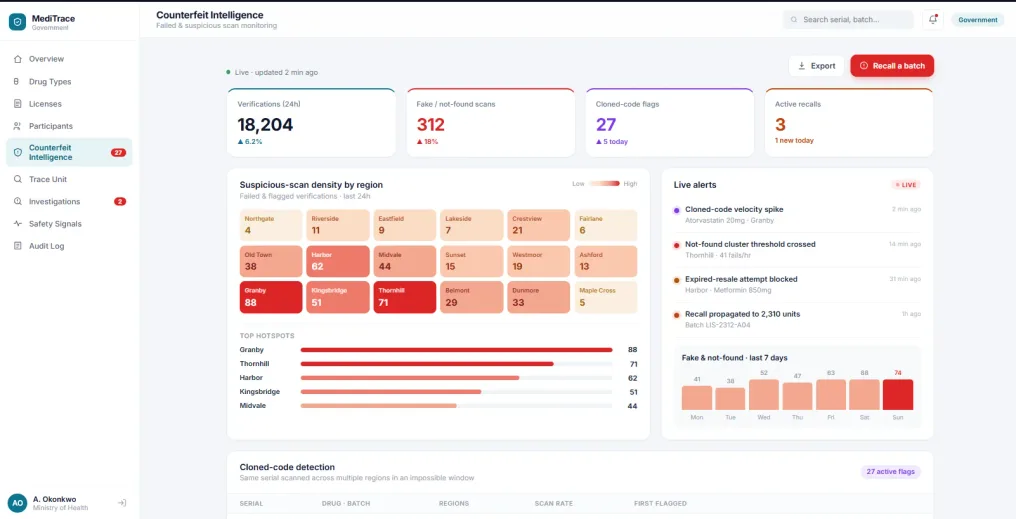Viewport: 1016px width, 519px height.
Task: Open the Verifications (24h) card
Action: coord(311,122)
